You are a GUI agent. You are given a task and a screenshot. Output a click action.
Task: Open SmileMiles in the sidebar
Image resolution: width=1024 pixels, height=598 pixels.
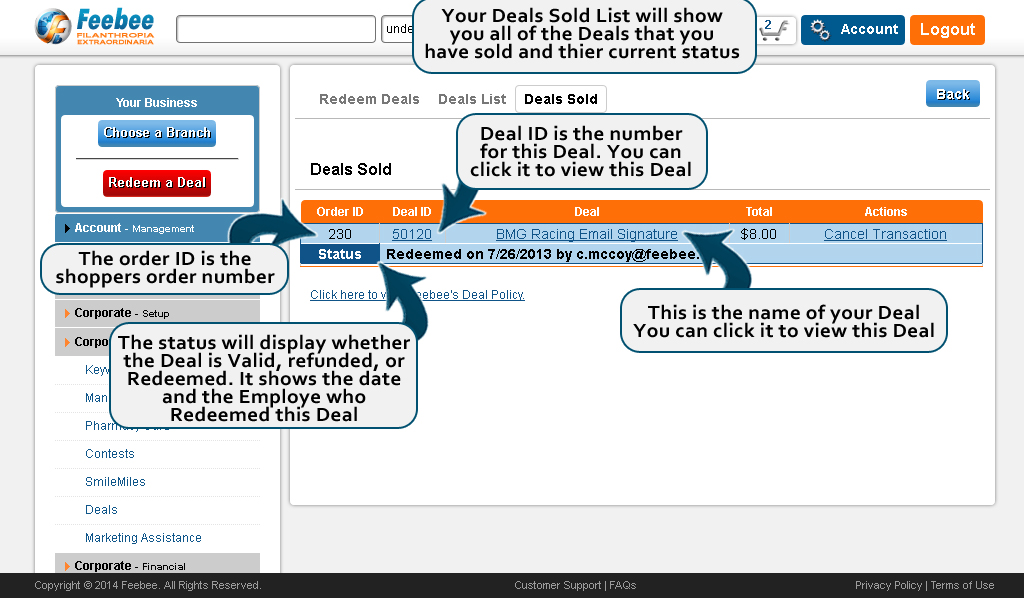click(115, 482)
